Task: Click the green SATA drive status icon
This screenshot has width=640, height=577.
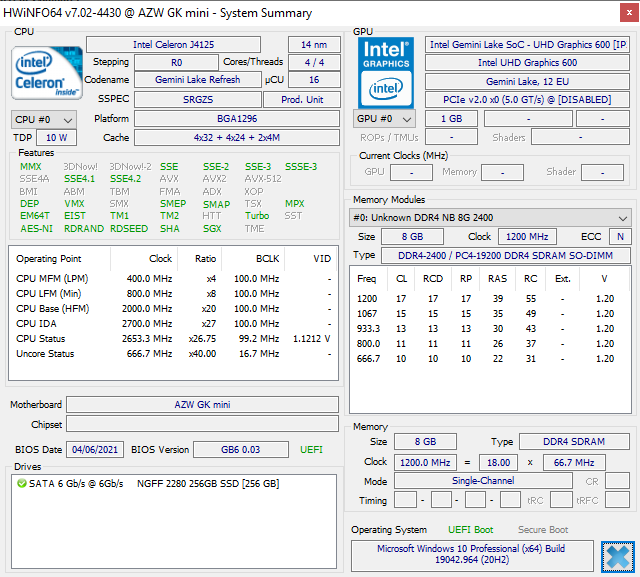Action: click(x=22, y=484)
